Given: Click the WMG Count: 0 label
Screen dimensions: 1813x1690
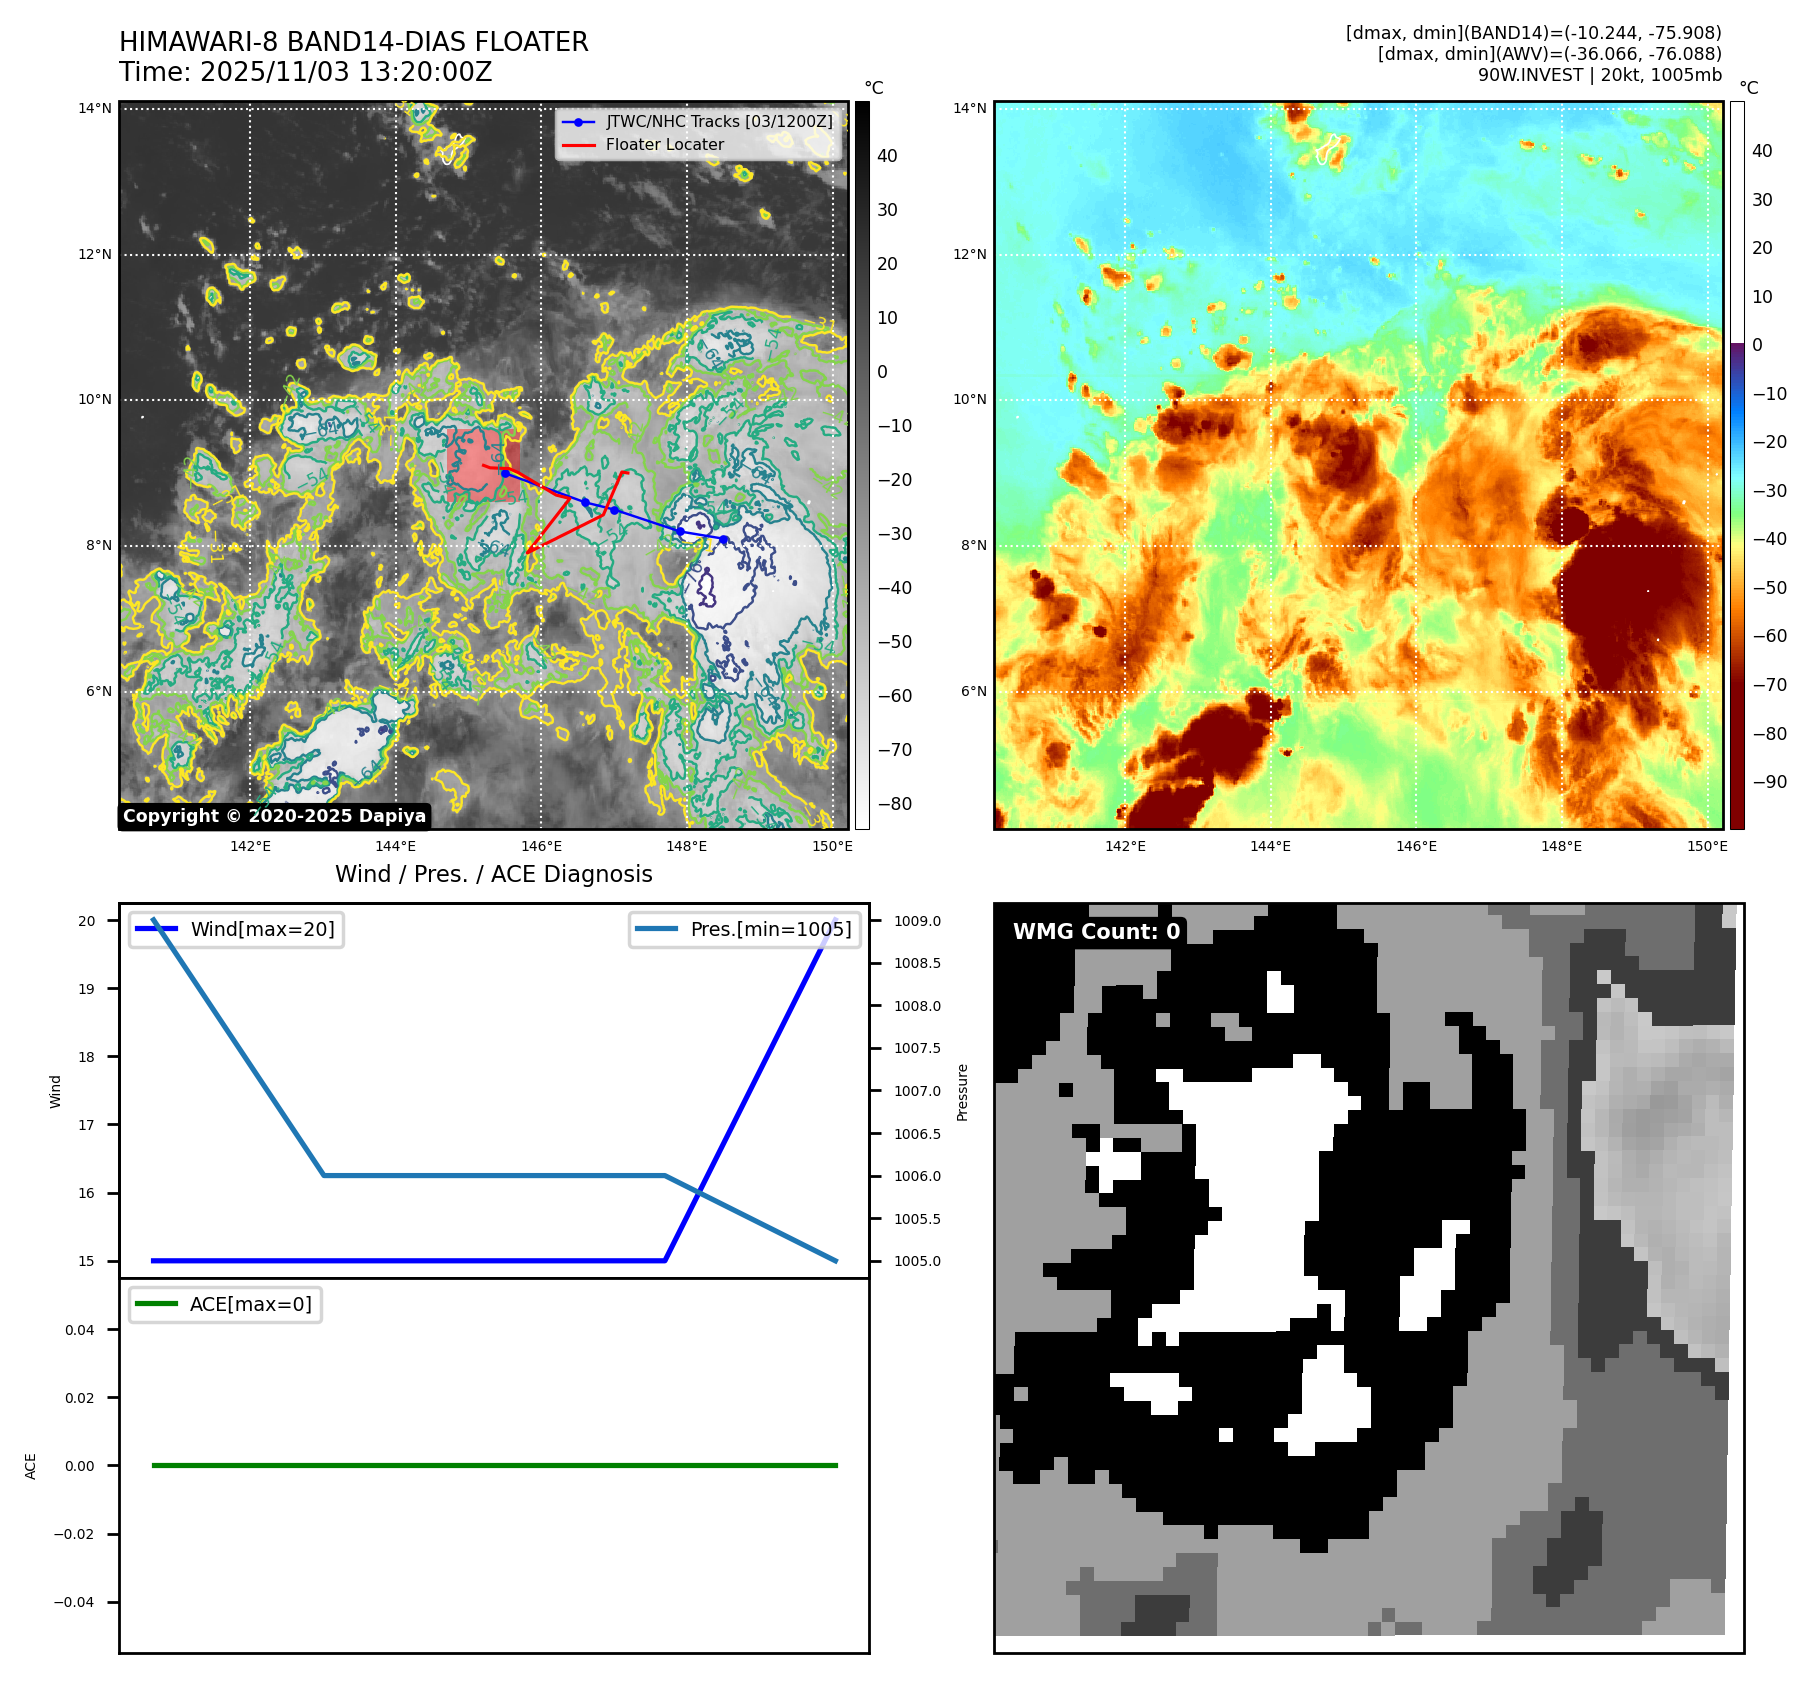Looking at the screenshot, I should pyautogui.click(x=1096, y=932).
